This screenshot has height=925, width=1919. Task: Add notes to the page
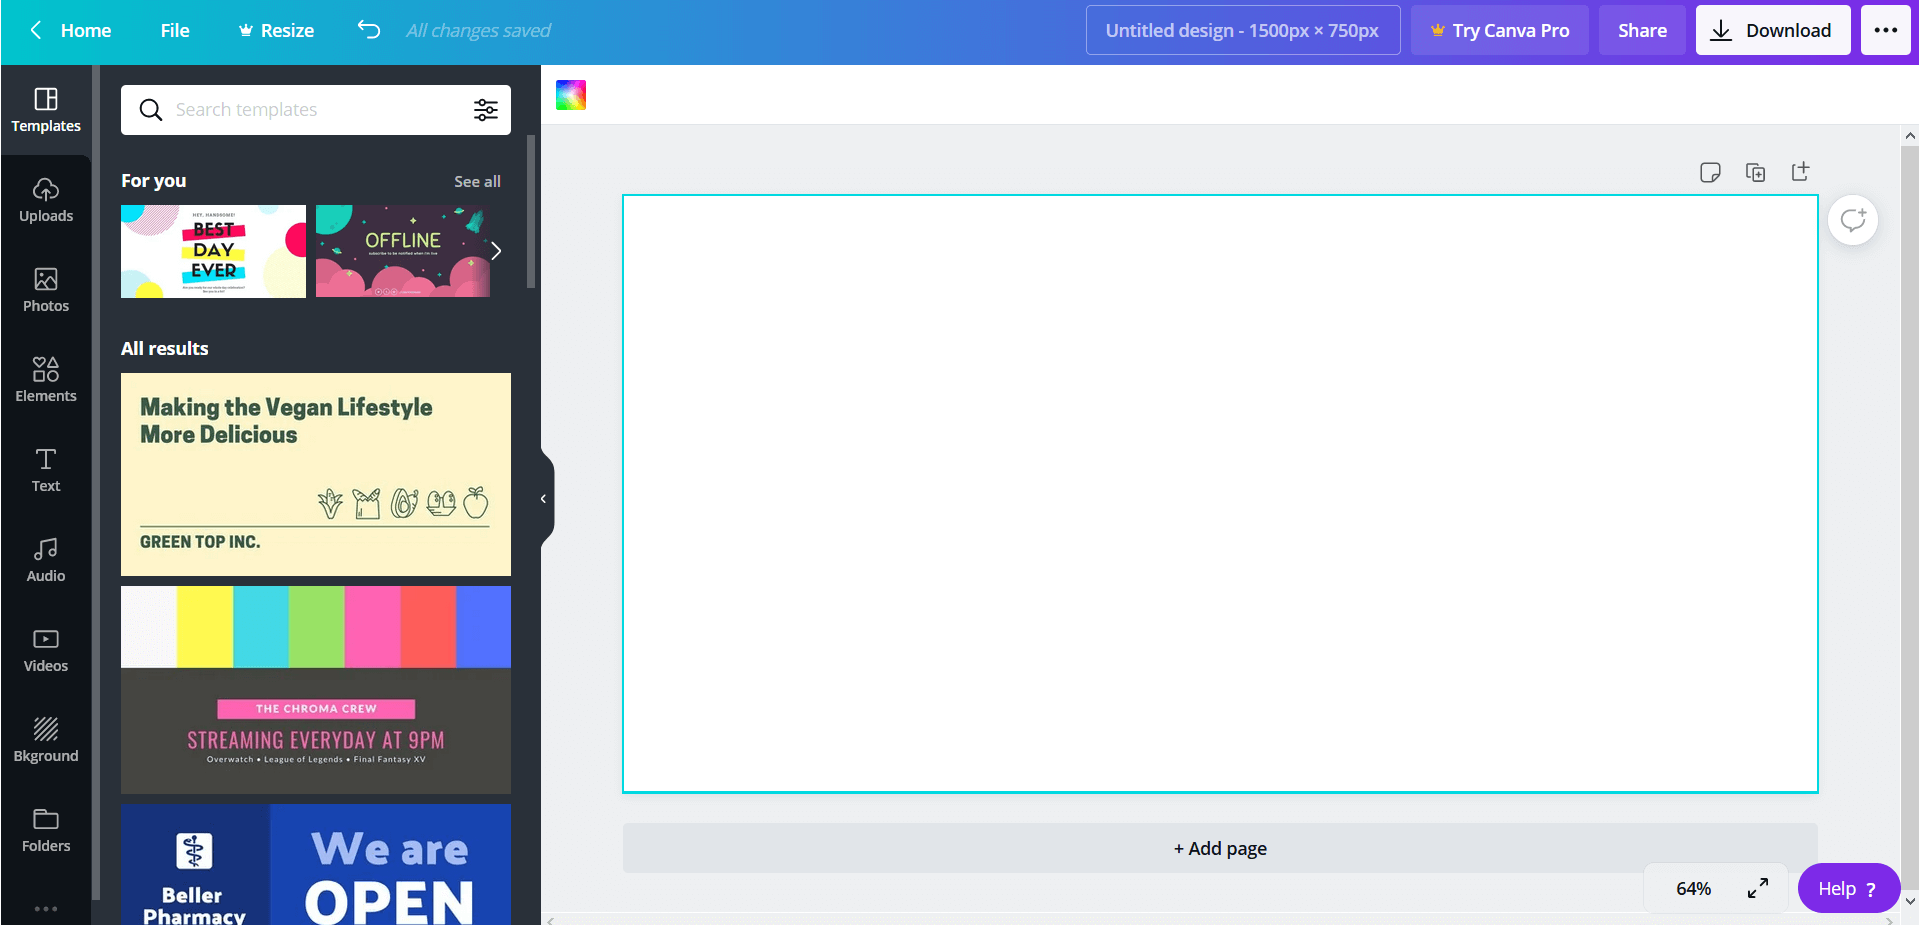pos(1710,172)
